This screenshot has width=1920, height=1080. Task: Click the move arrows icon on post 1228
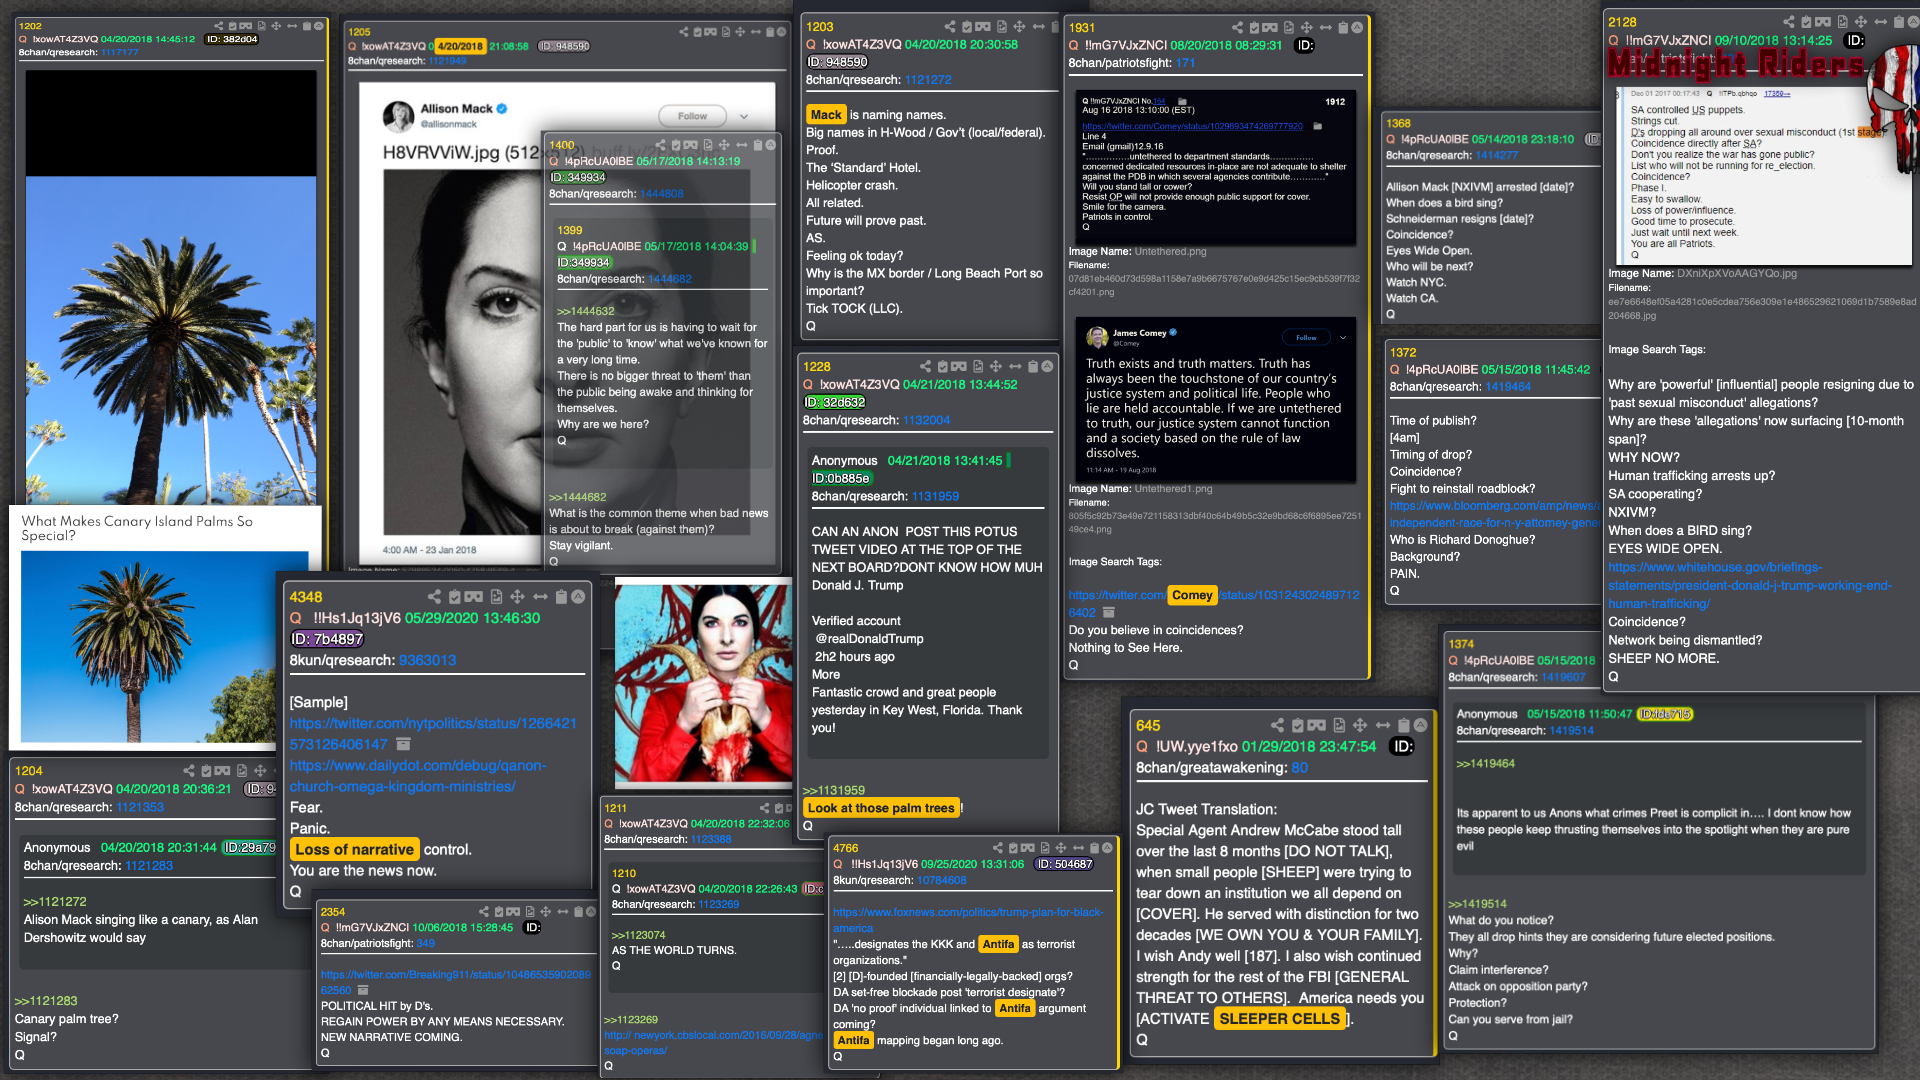click(996, 367)
